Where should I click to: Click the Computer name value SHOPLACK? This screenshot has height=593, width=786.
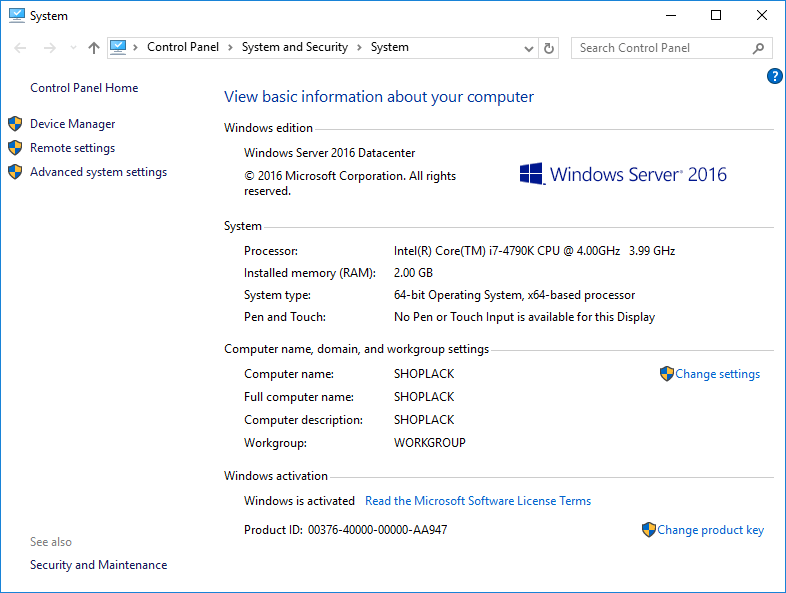424,374
